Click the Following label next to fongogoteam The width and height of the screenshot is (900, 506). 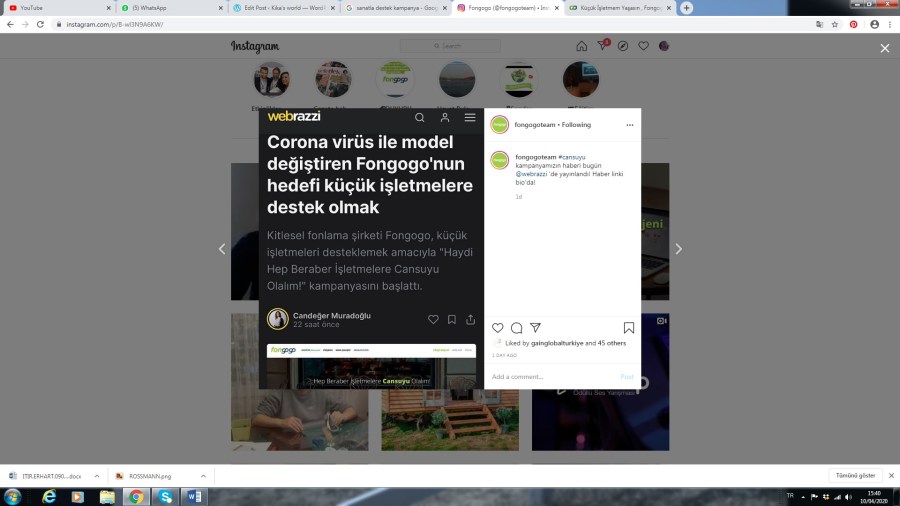(576, 125)
